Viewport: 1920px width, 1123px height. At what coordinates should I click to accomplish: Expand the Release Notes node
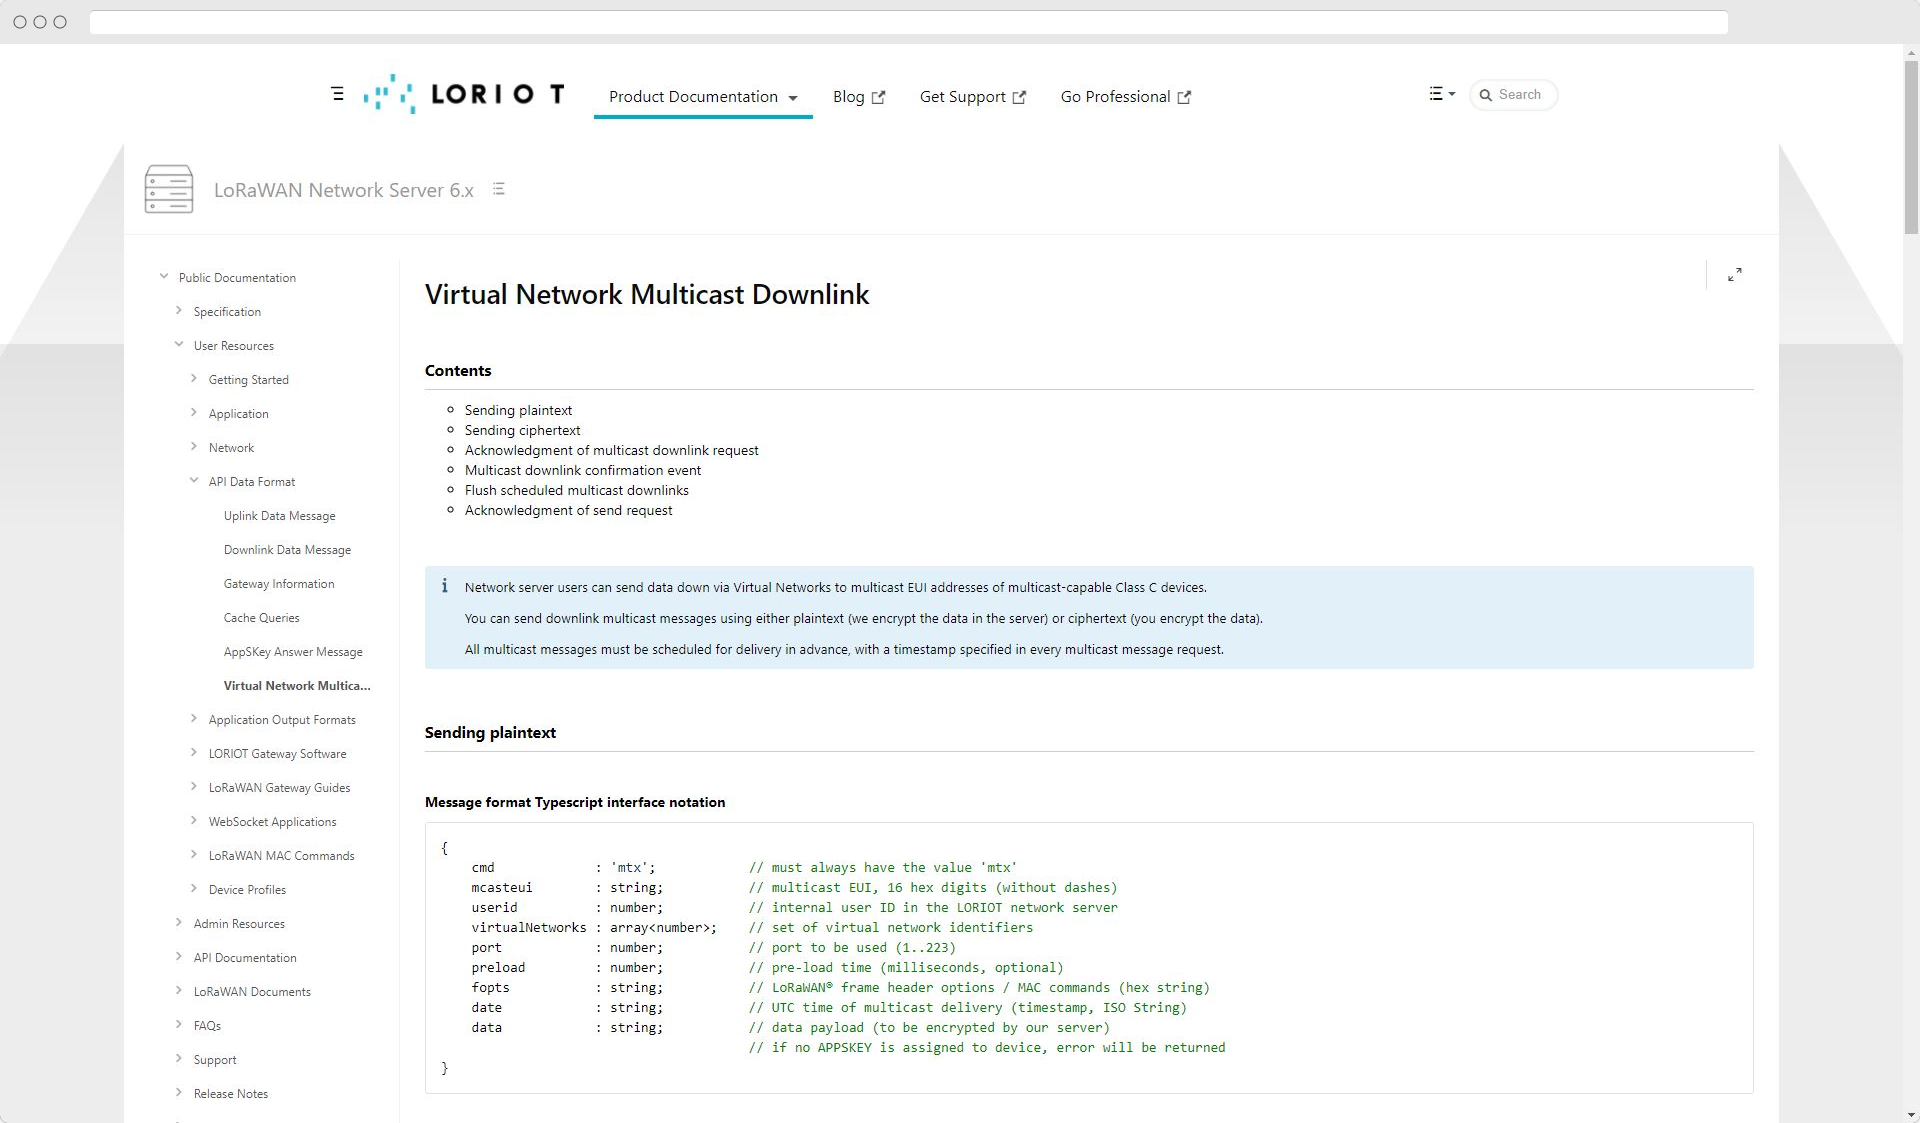point(179,1093)
